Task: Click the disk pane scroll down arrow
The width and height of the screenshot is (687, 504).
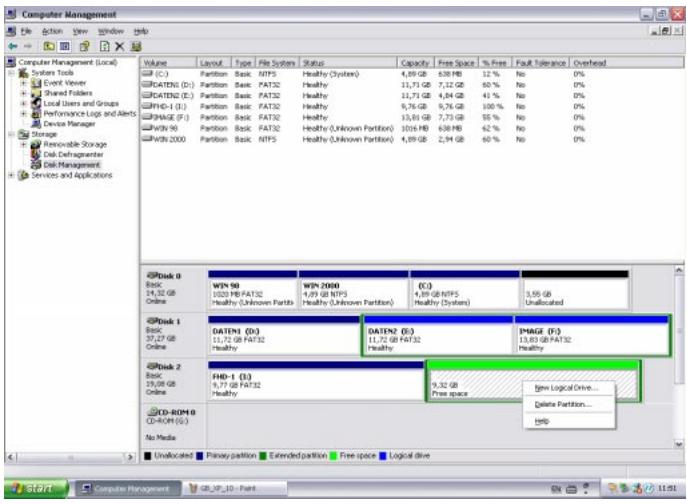Action: (679, 444)
